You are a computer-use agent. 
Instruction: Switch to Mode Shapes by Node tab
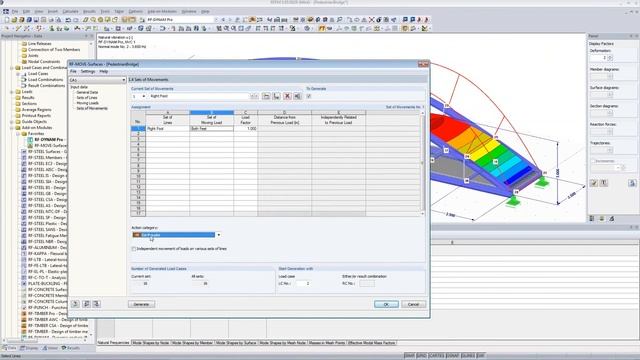click(x=151, y=343)
